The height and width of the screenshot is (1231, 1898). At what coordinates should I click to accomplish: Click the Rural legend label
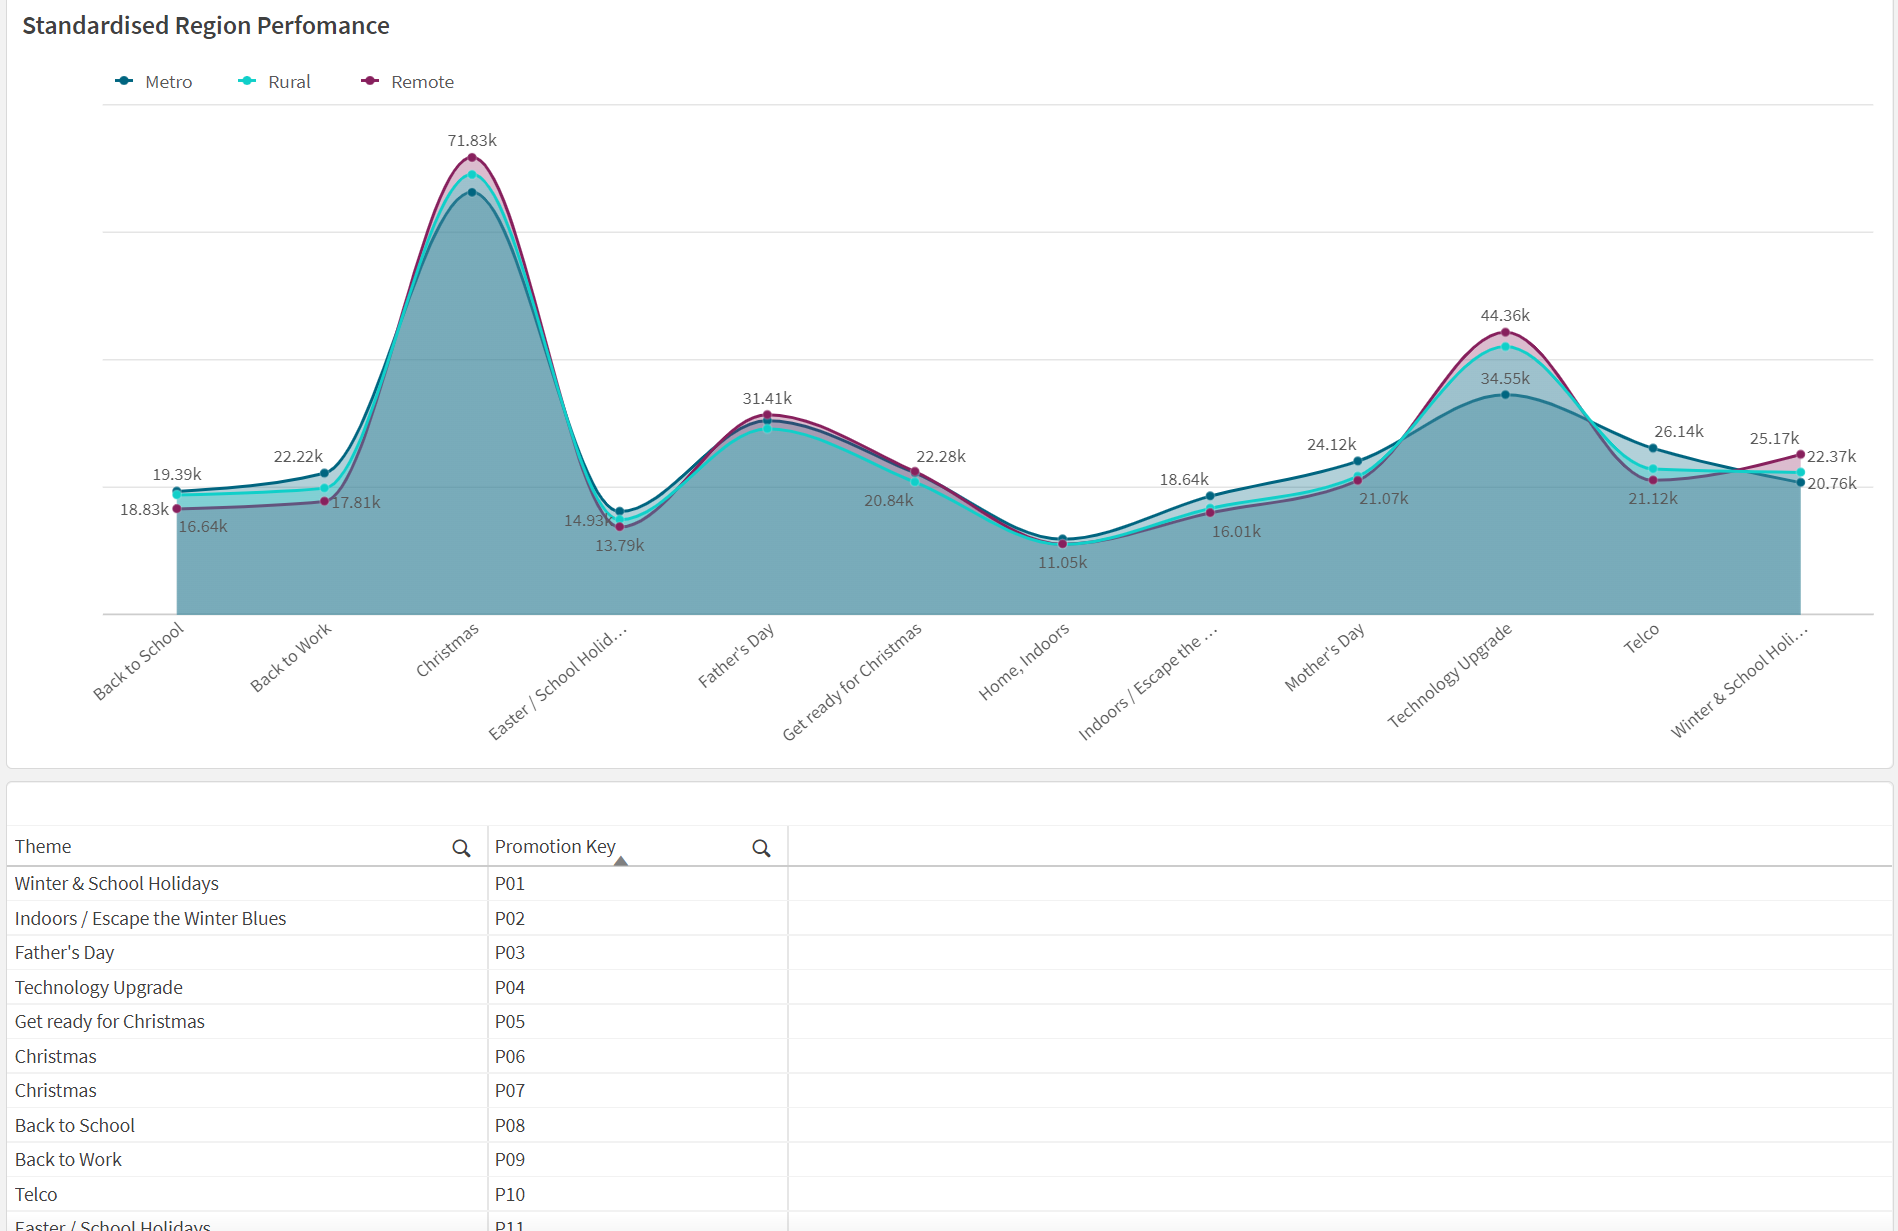(x=289, y=82)
